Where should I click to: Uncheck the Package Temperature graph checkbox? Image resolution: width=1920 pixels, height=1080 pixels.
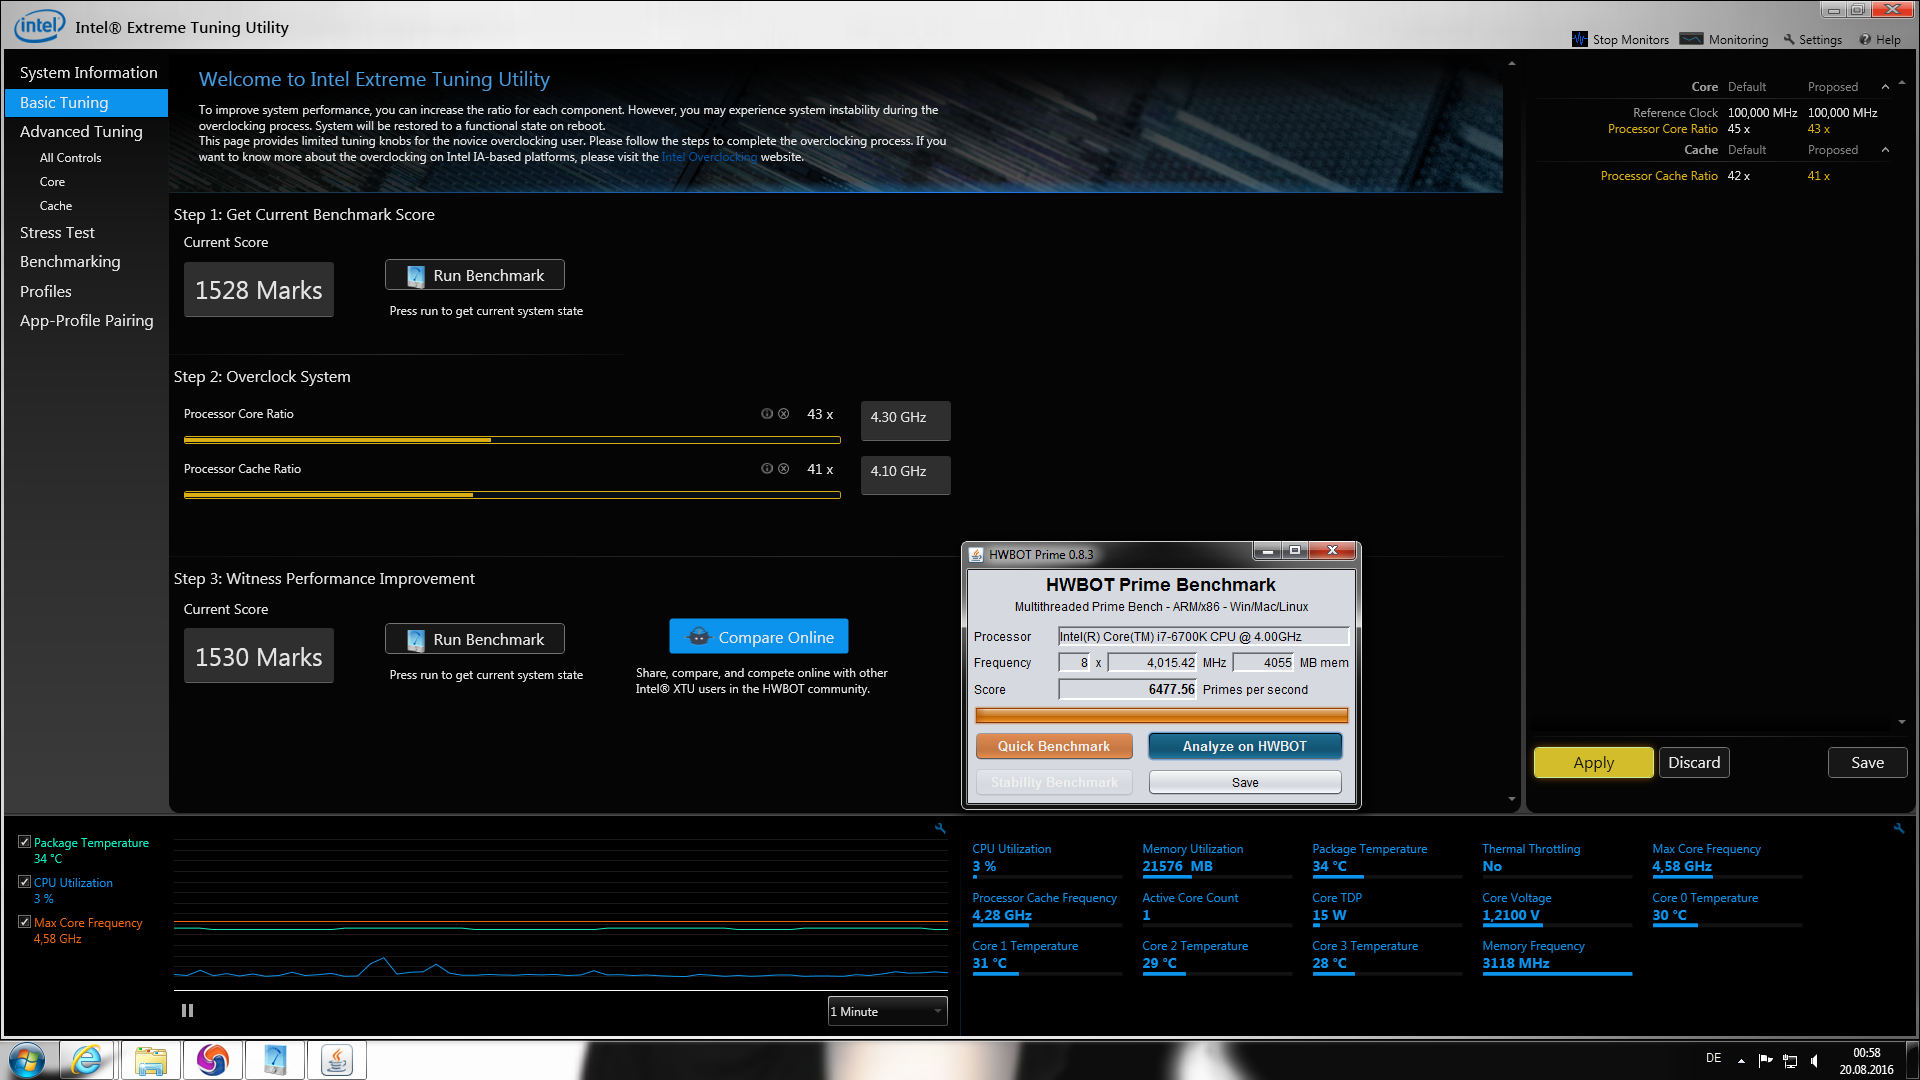(24, 842)
